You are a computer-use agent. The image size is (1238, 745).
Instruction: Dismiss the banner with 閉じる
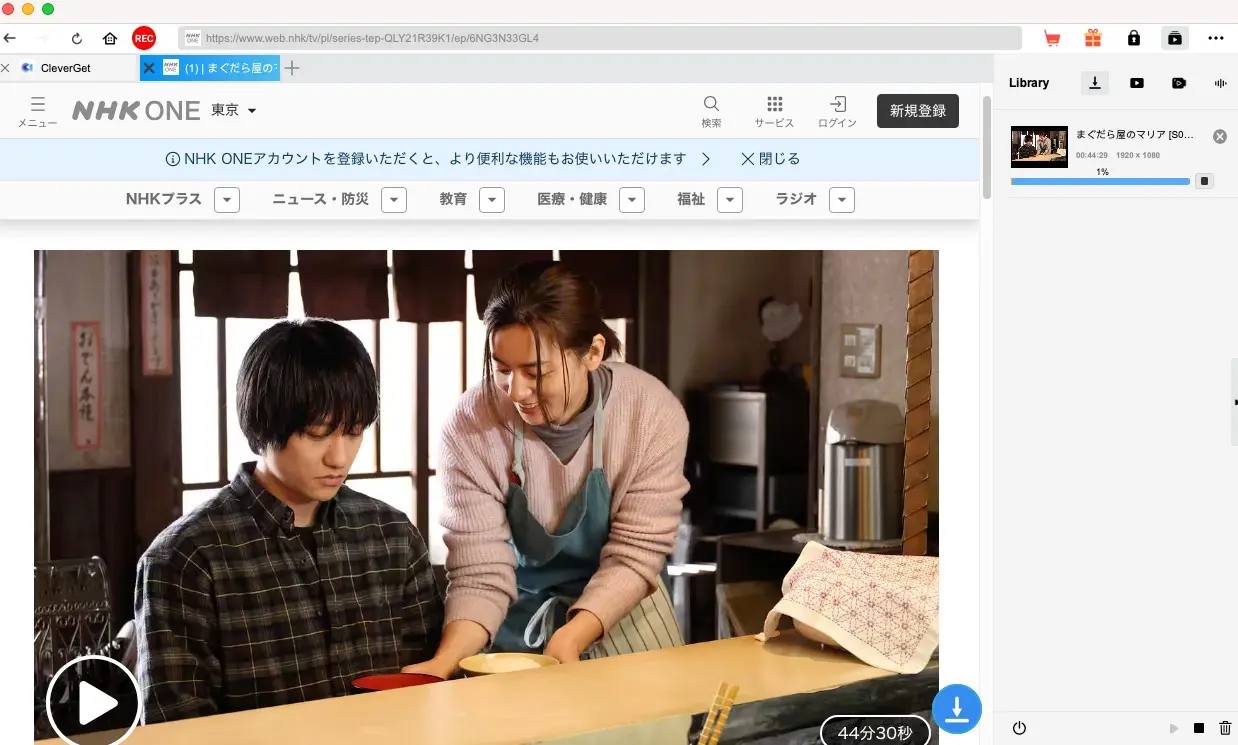[x=770, y=159]
